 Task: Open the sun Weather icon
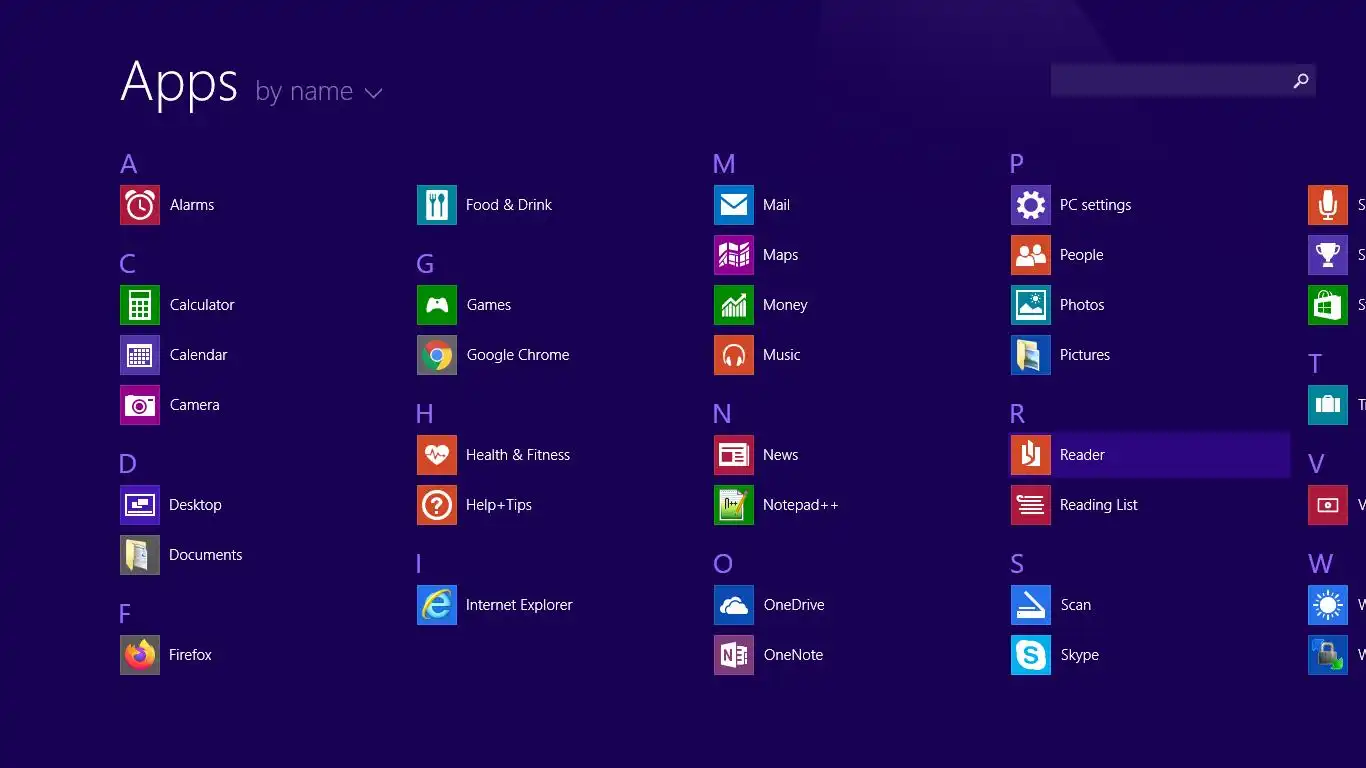tap(1328, 605)
